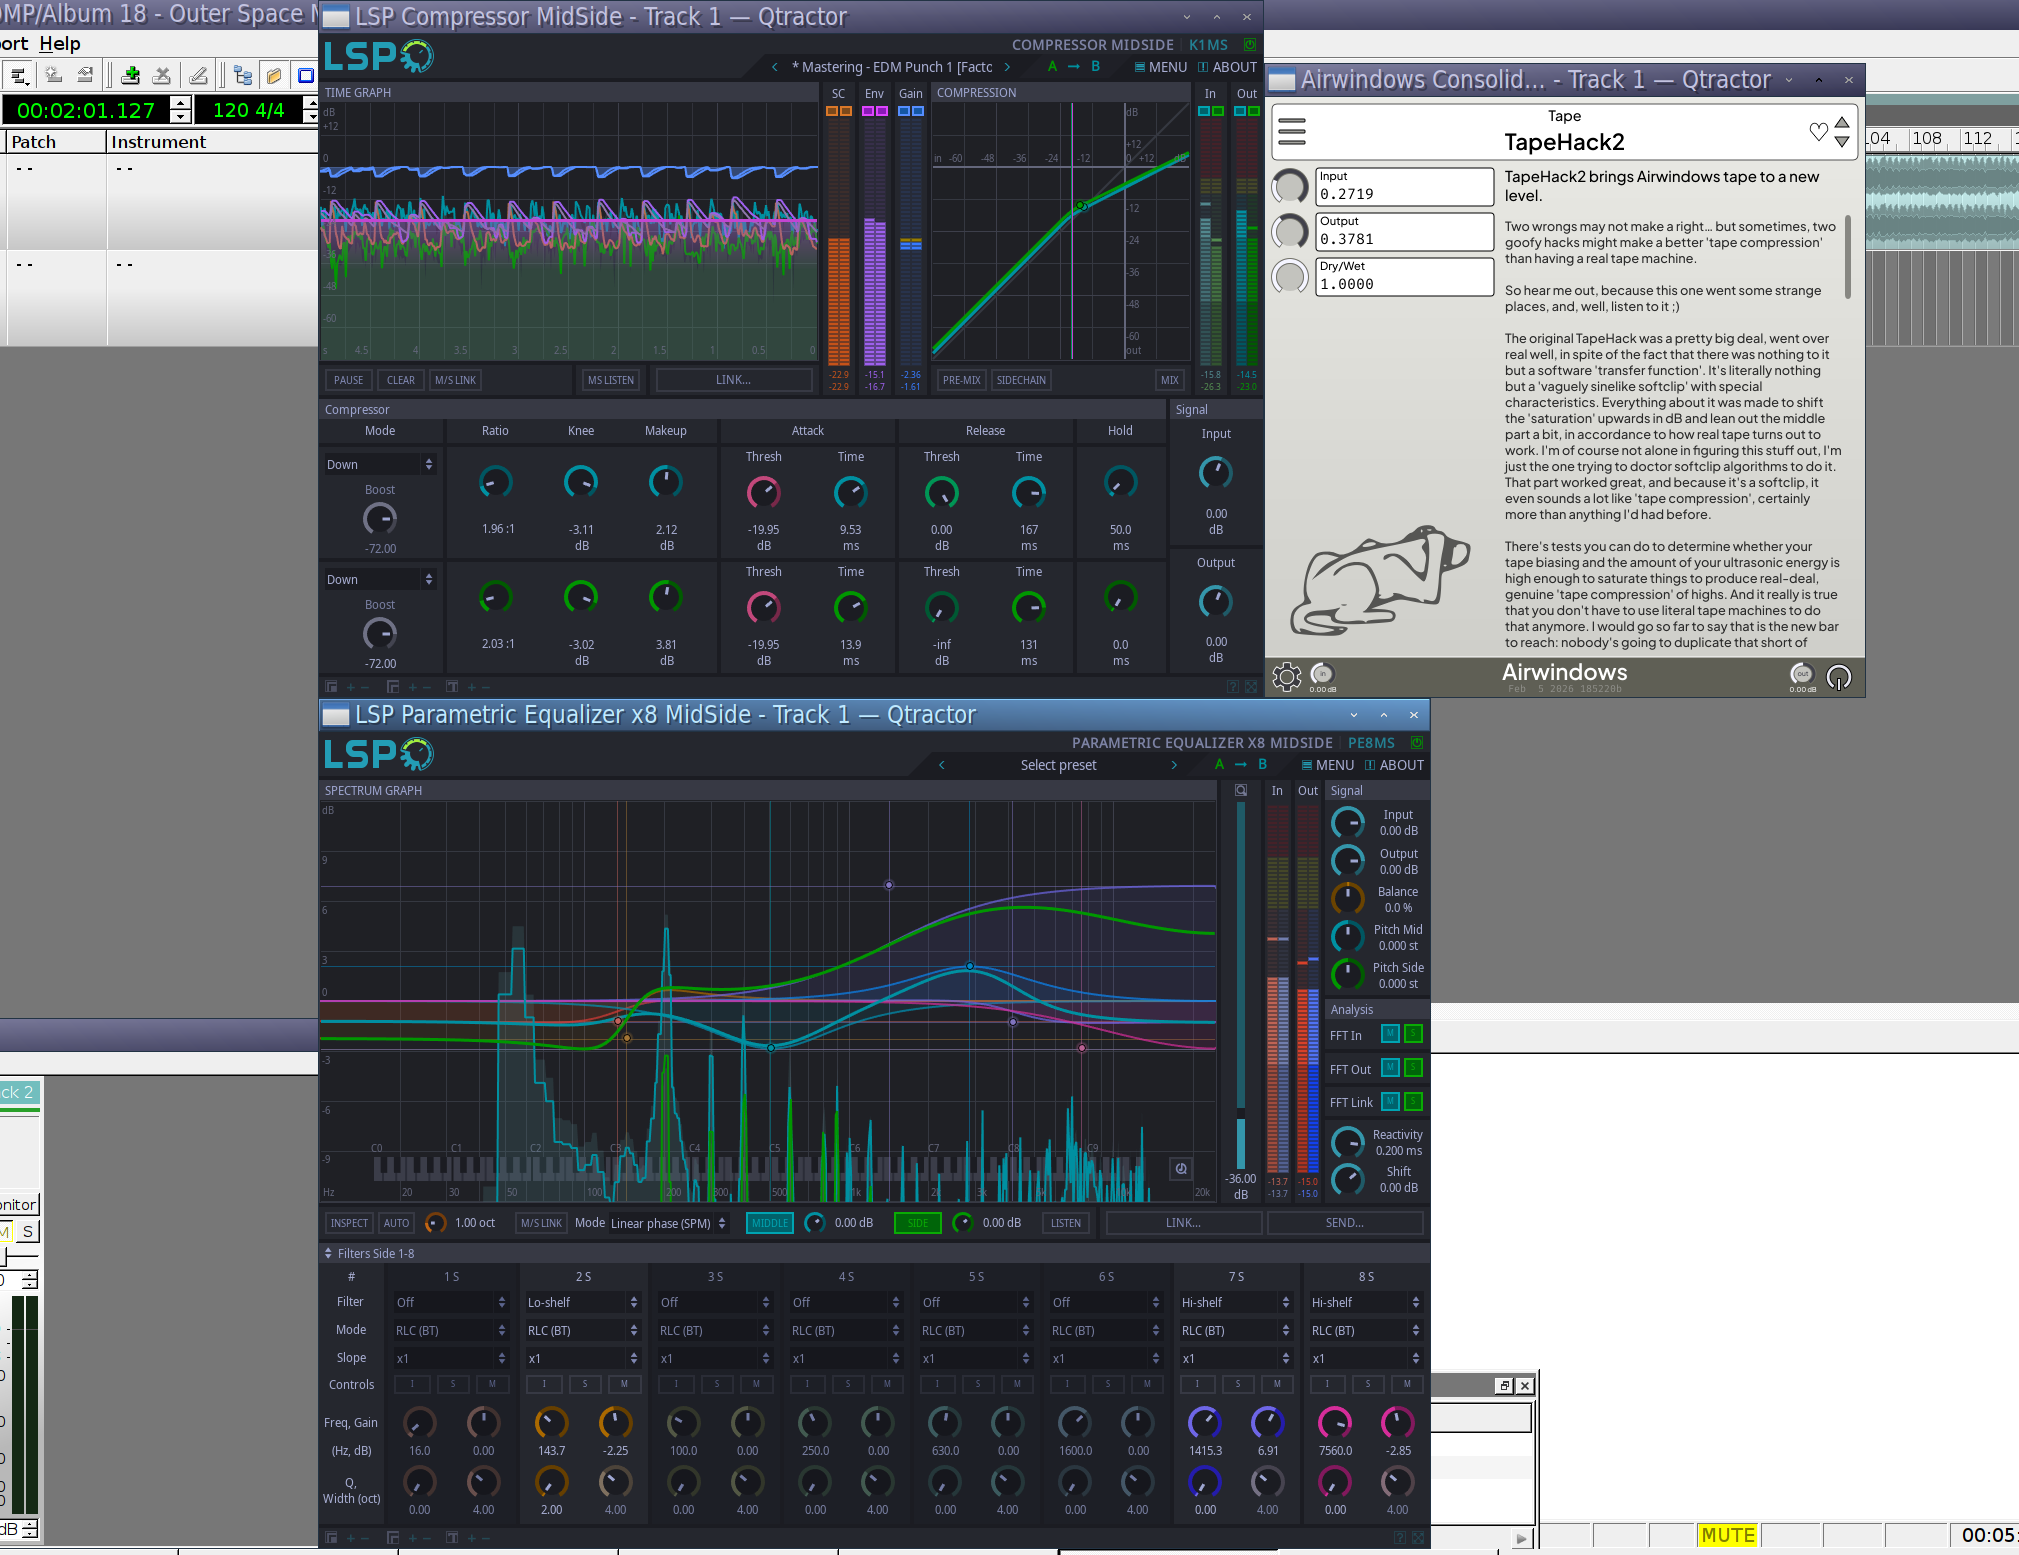Click the green K1MS indicator icon in the compressor

coord(1249,45)
